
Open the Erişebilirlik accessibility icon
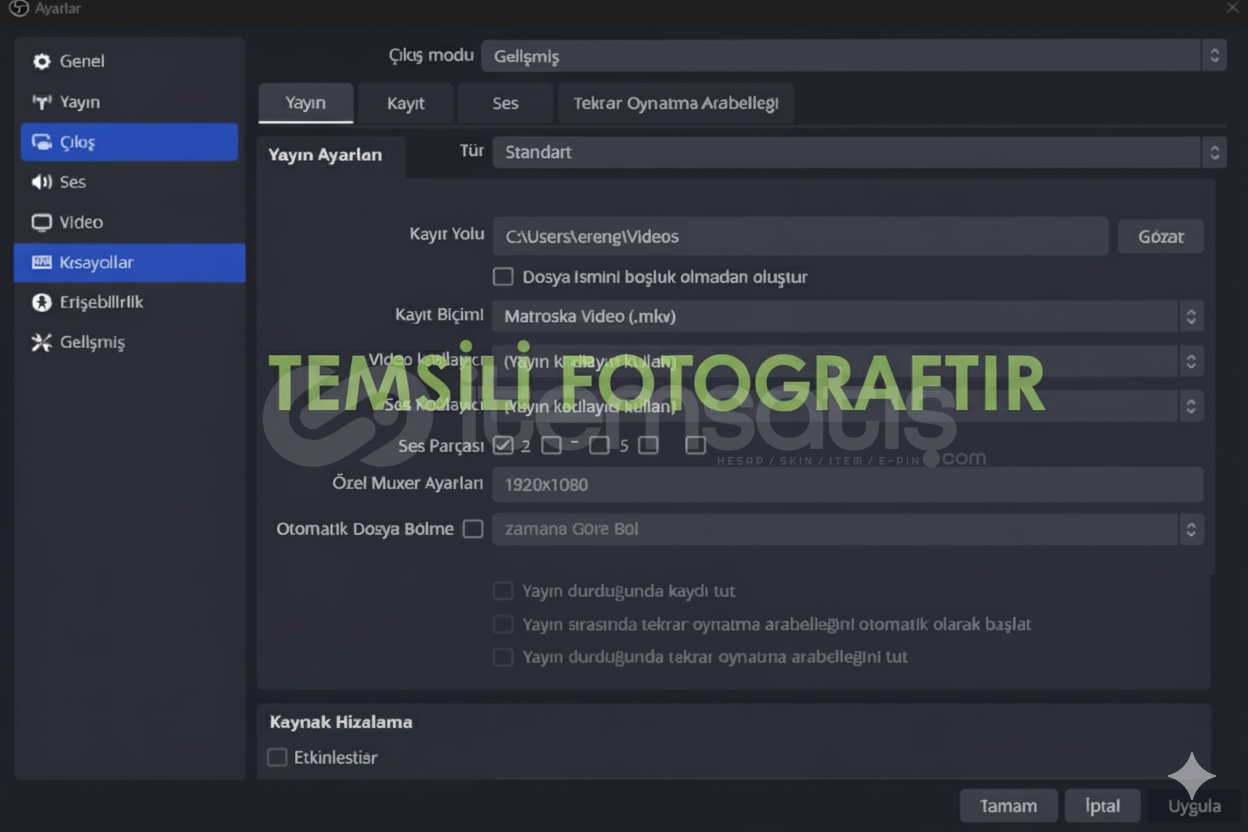click(41, 302)
